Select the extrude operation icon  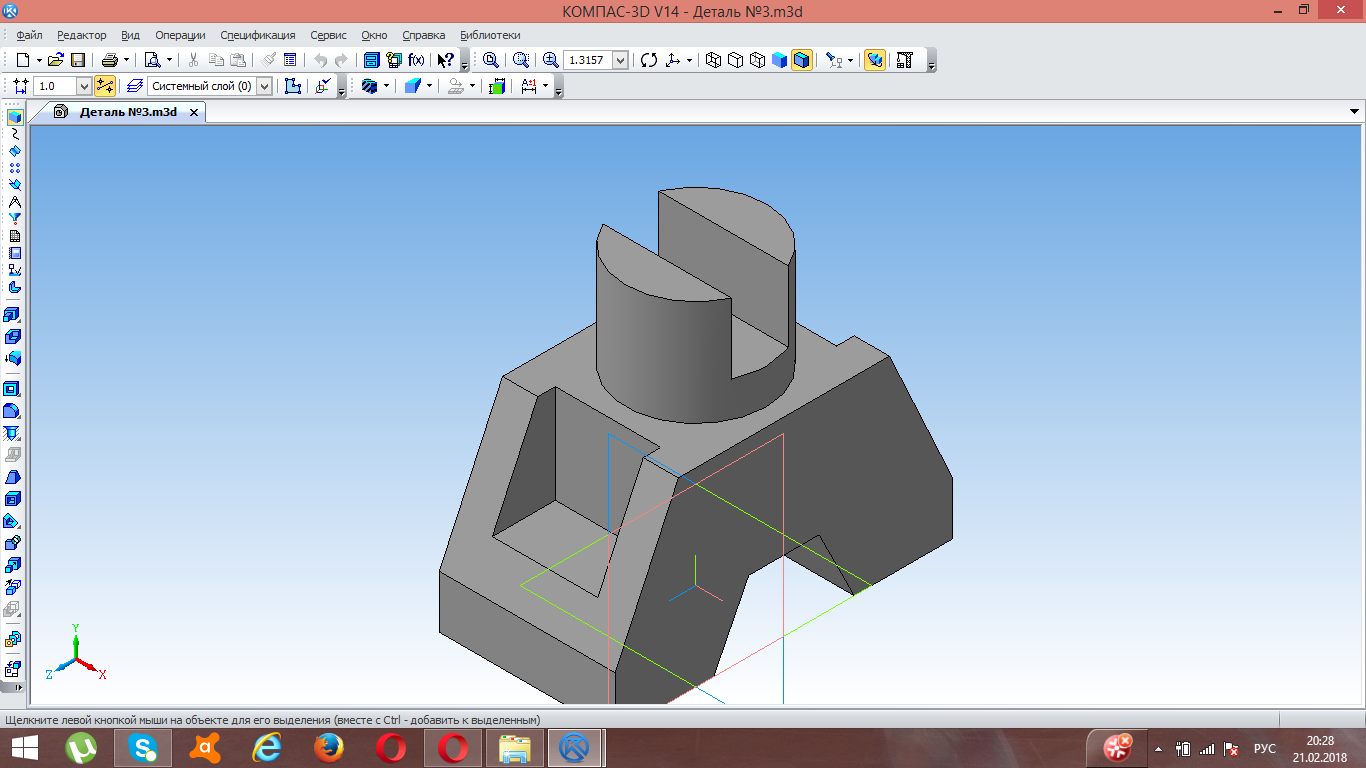[13, 315]
